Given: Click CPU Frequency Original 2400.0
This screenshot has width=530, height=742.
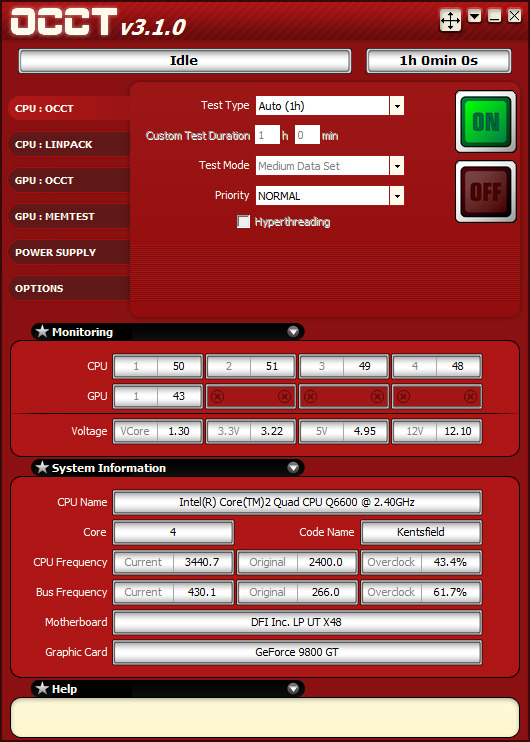Looking at the screenshot, I should (x=297, y=562).
